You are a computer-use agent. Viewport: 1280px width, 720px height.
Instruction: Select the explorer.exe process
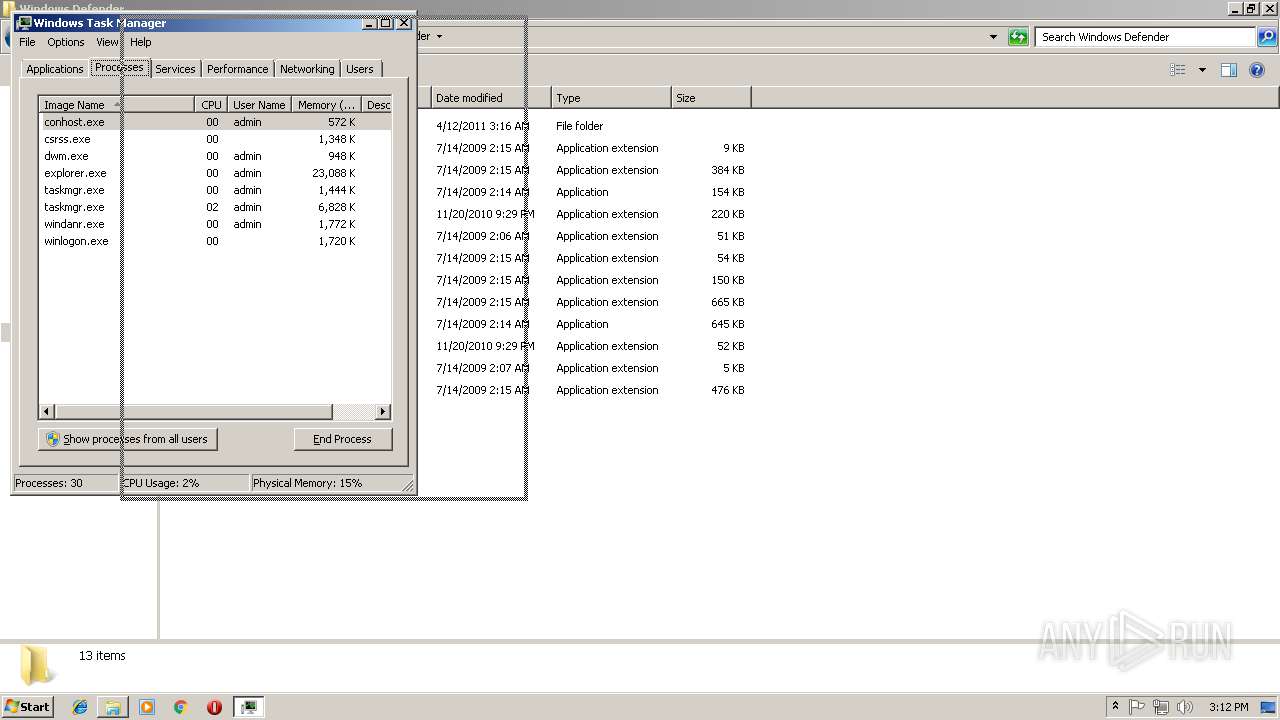coord(215,173)
